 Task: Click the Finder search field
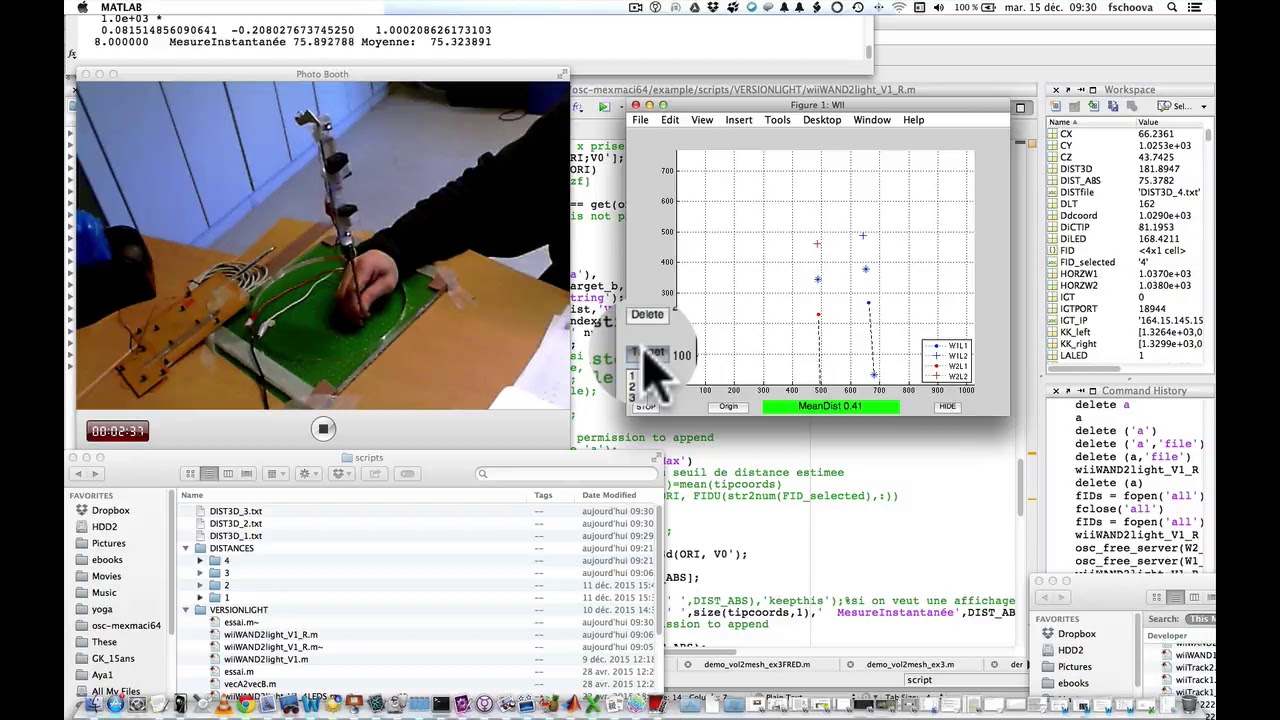pyautogui.click(x=566, y=474)
